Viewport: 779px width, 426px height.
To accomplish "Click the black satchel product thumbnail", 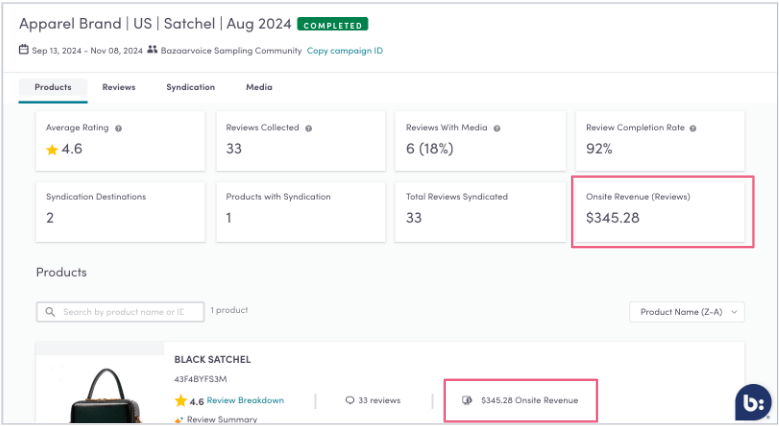I will [106, 396].
